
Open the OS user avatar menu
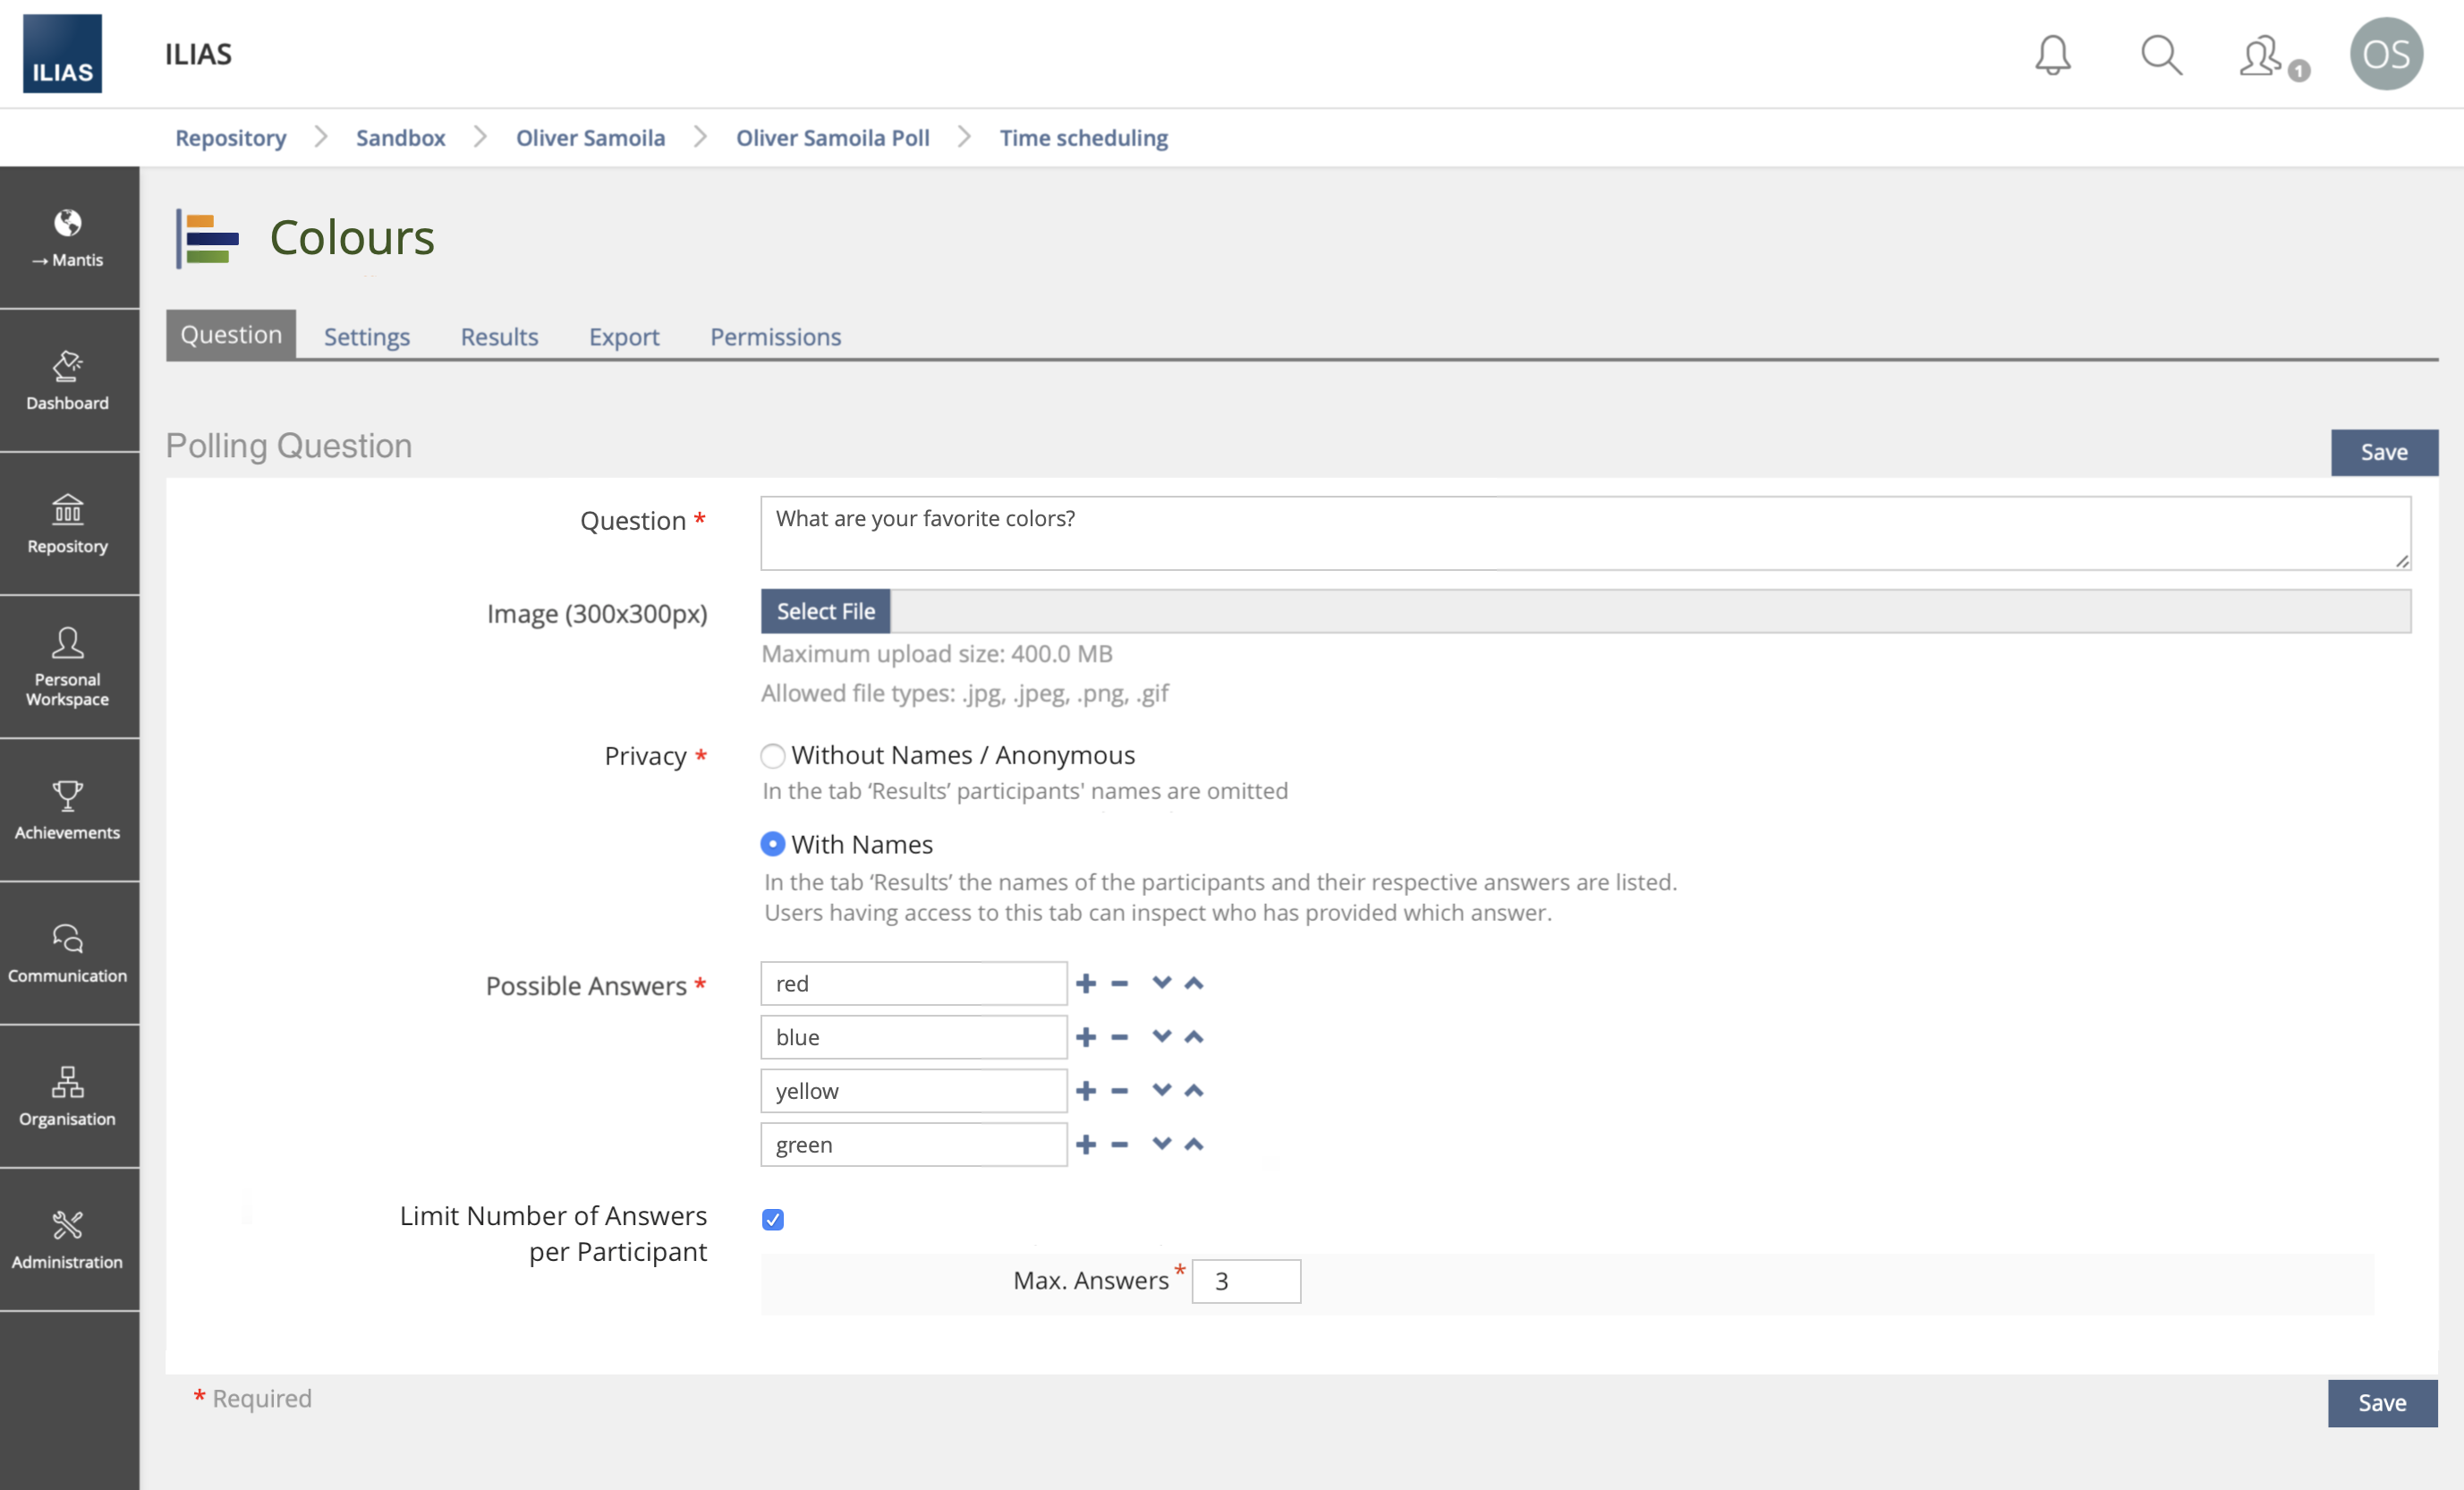pyautogui.click(x=2385, y=55)
